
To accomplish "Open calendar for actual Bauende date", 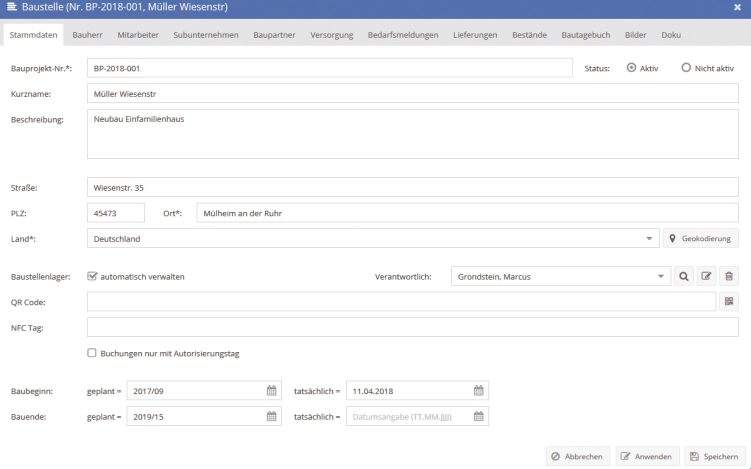I will tap(479, 416).
